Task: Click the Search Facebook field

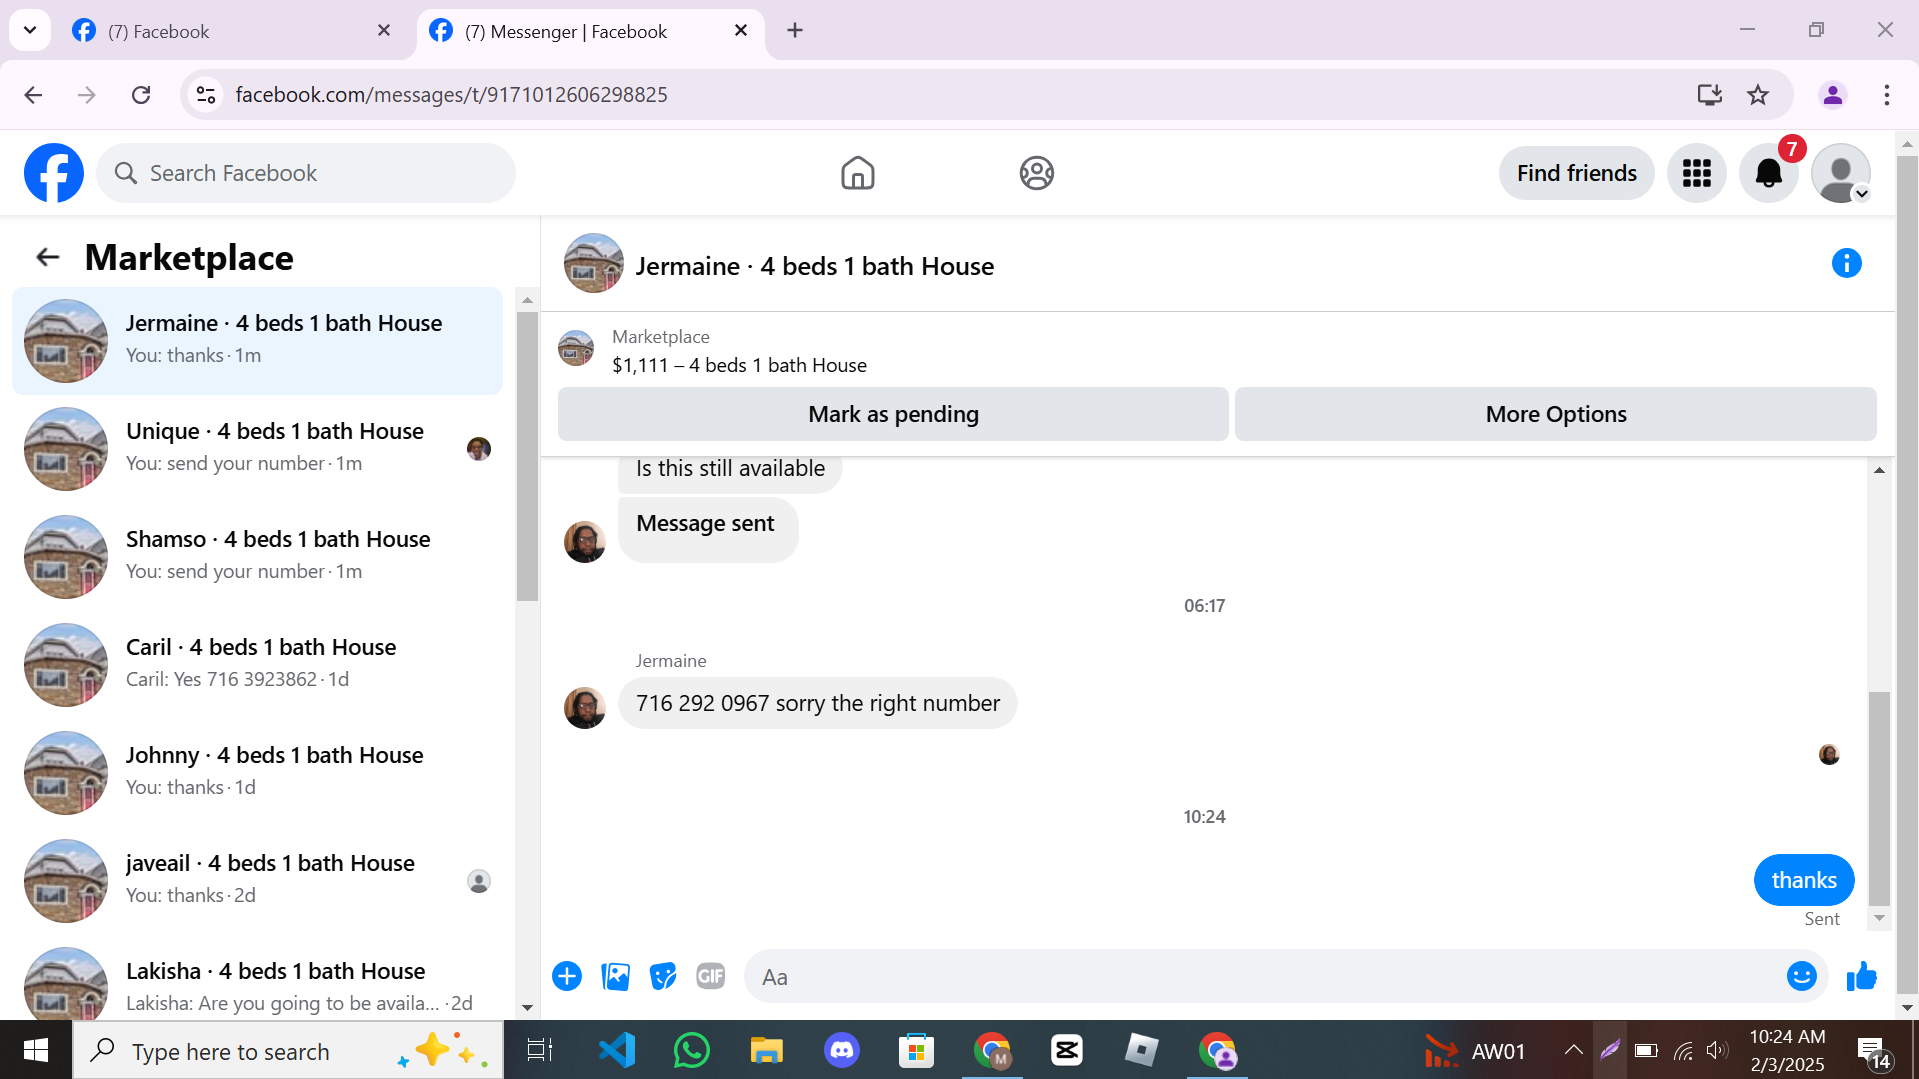Action: pos(306,173)
